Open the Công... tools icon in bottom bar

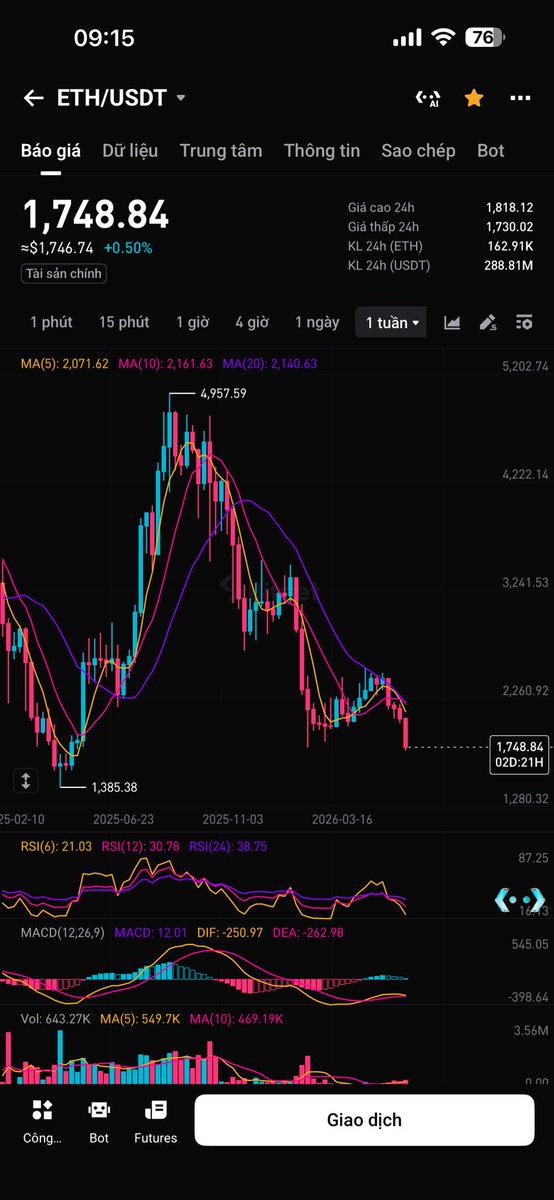tap(42, 1119)
